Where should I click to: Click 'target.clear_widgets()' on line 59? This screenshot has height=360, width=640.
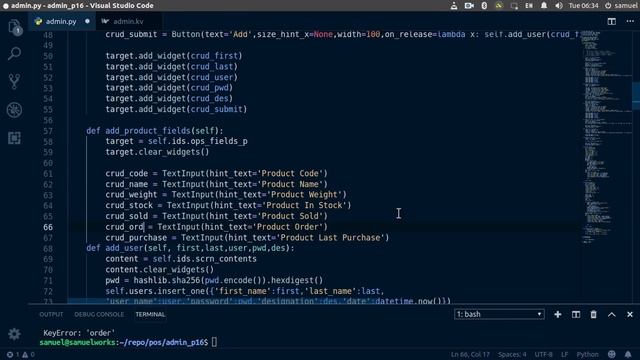pos(157,152)
